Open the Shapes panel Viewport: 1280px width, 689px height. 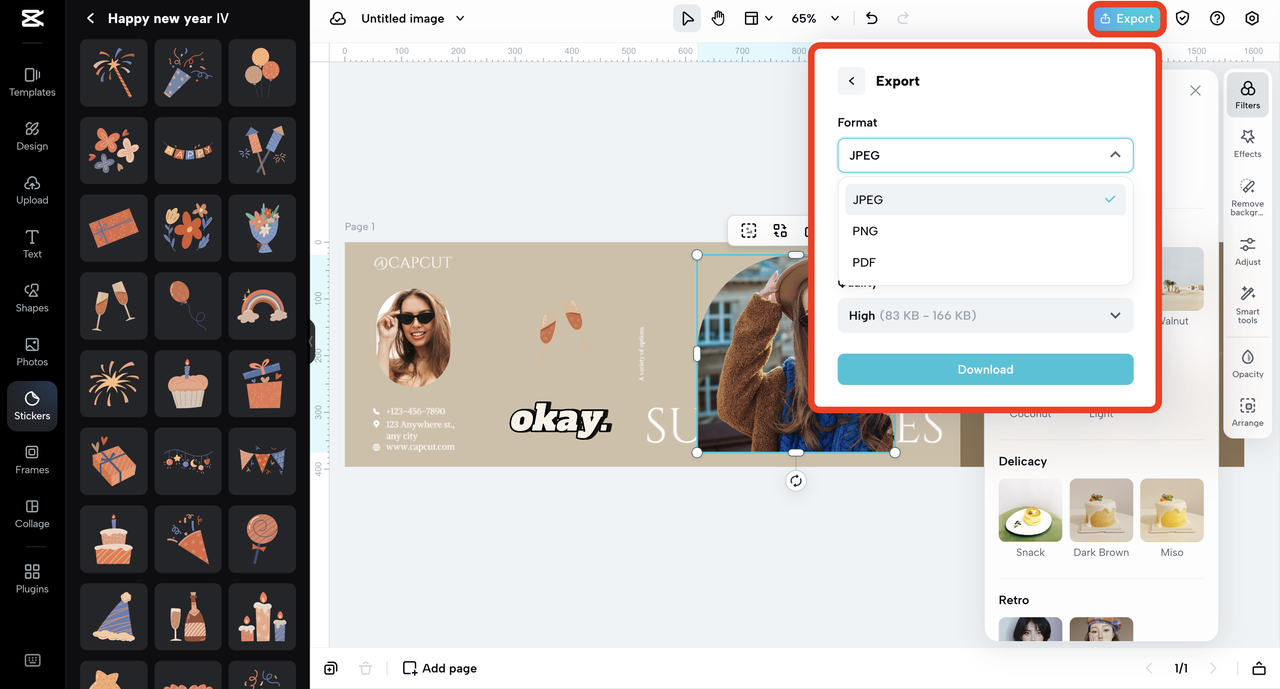tap(32, 297)
